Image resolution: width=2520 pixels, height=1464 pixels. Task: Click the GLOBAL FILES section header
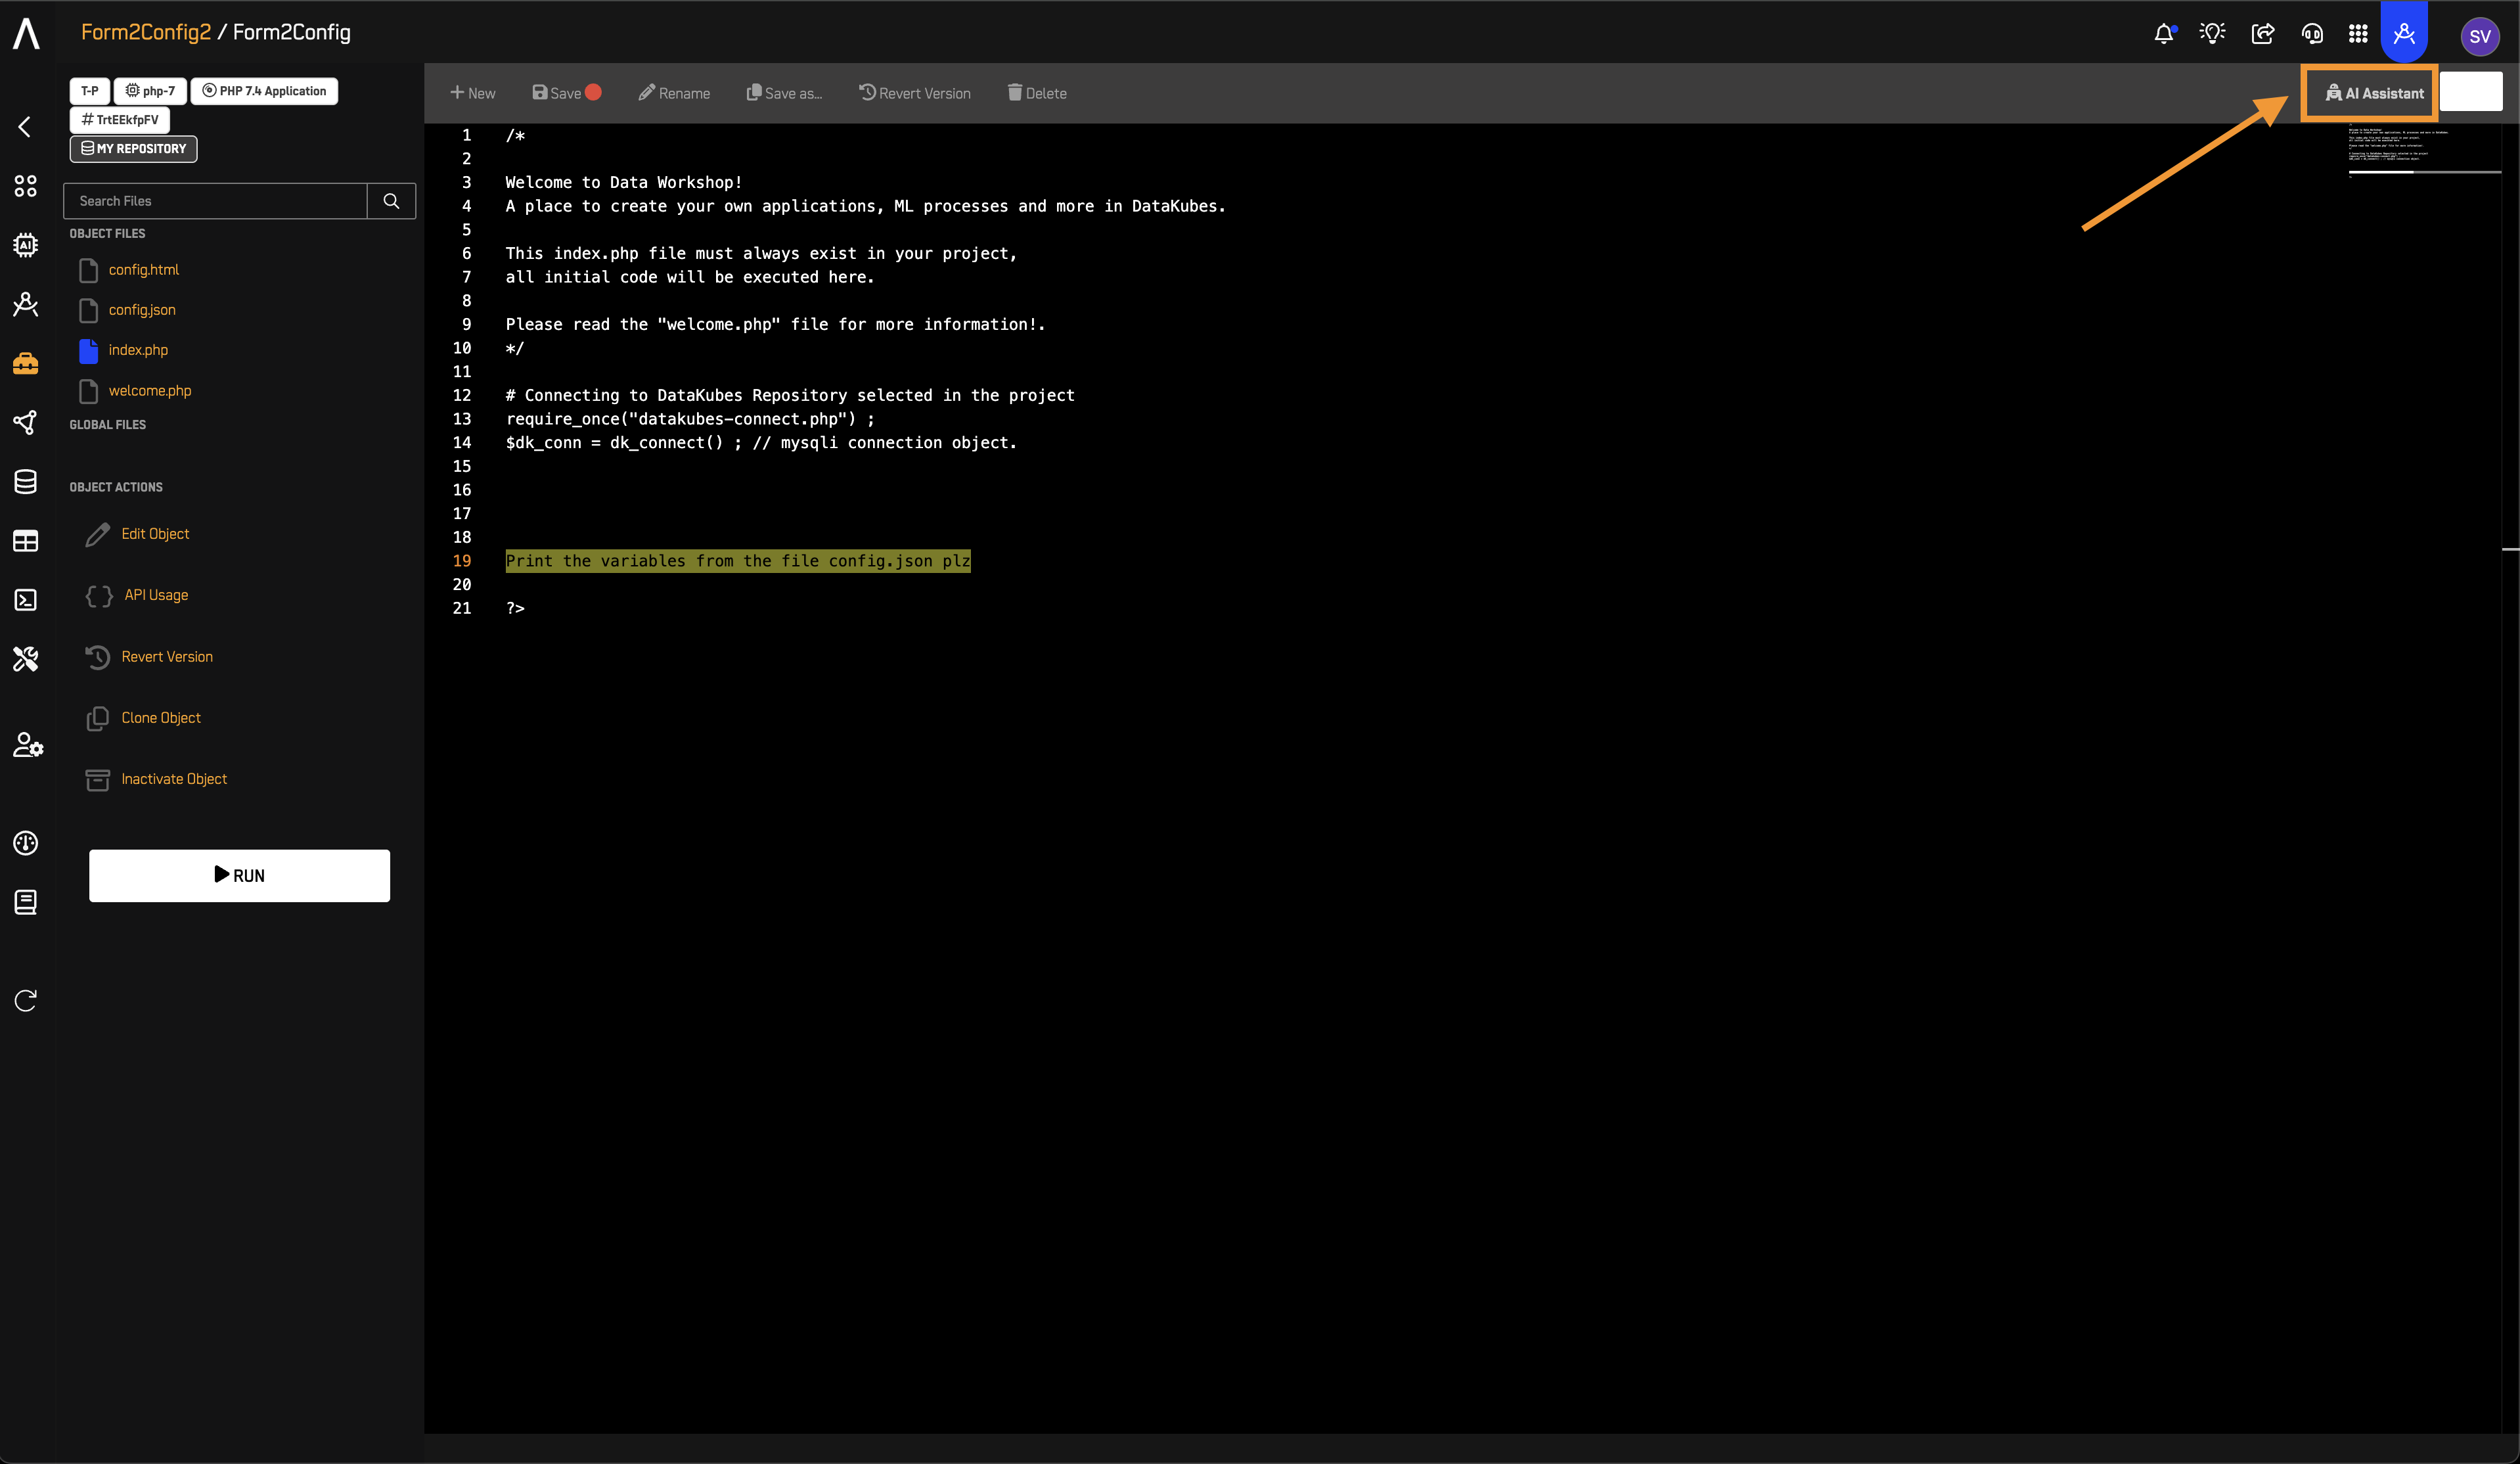107,425
